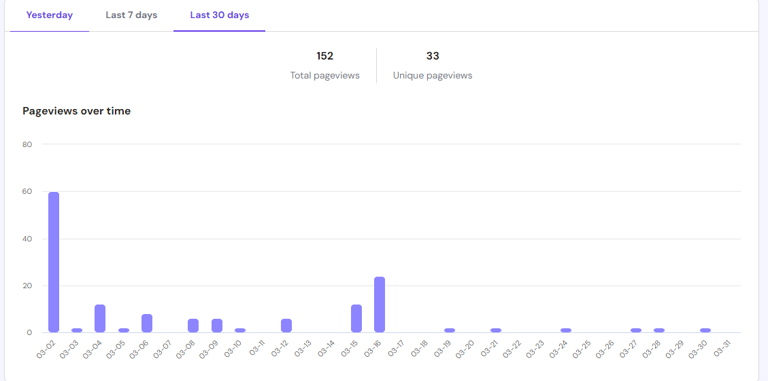The image size is (768, 381).
Task: Select the bar for 03-08
Action: tap(193, 326)
